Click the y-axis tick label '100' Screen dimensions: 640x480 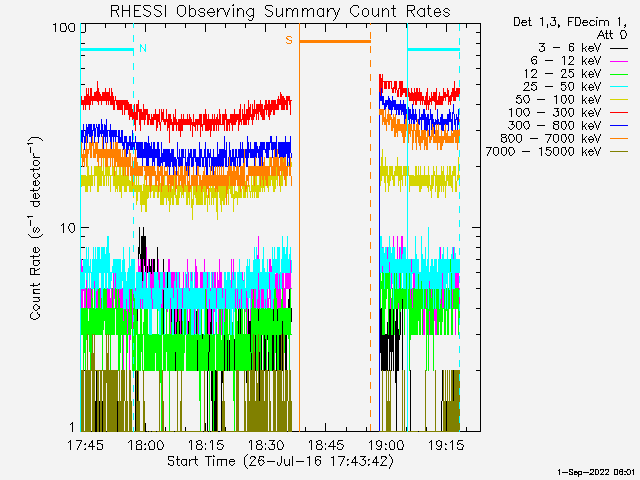point(64,28)
